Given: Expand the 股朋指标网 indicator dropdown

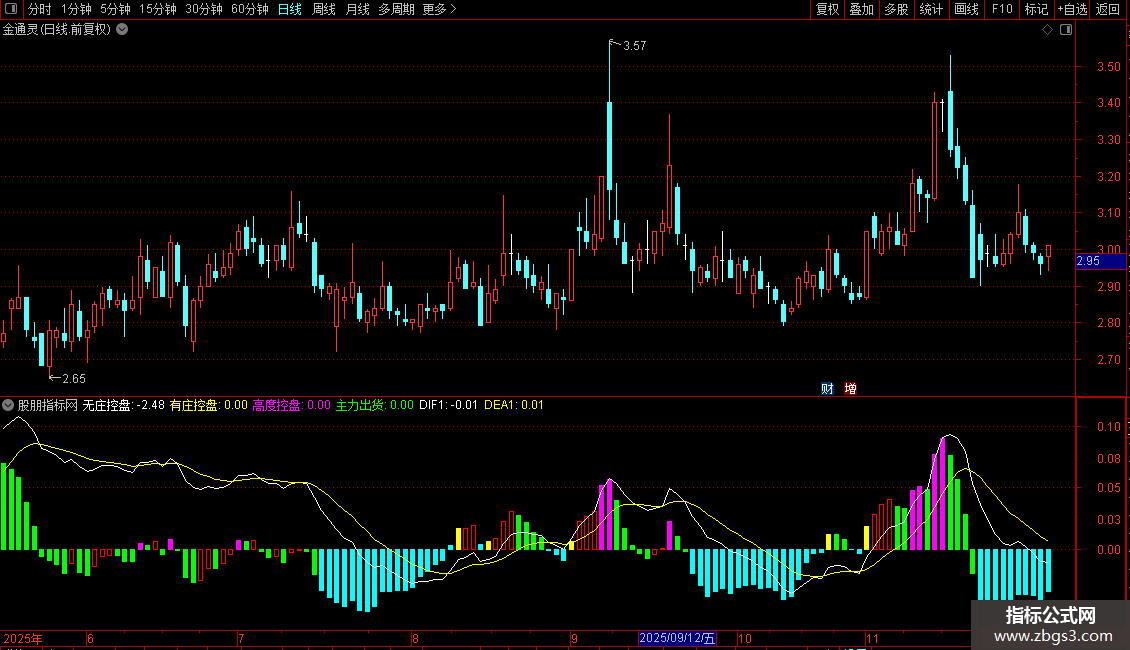Looking at the screenshot, I should [9, 405].
